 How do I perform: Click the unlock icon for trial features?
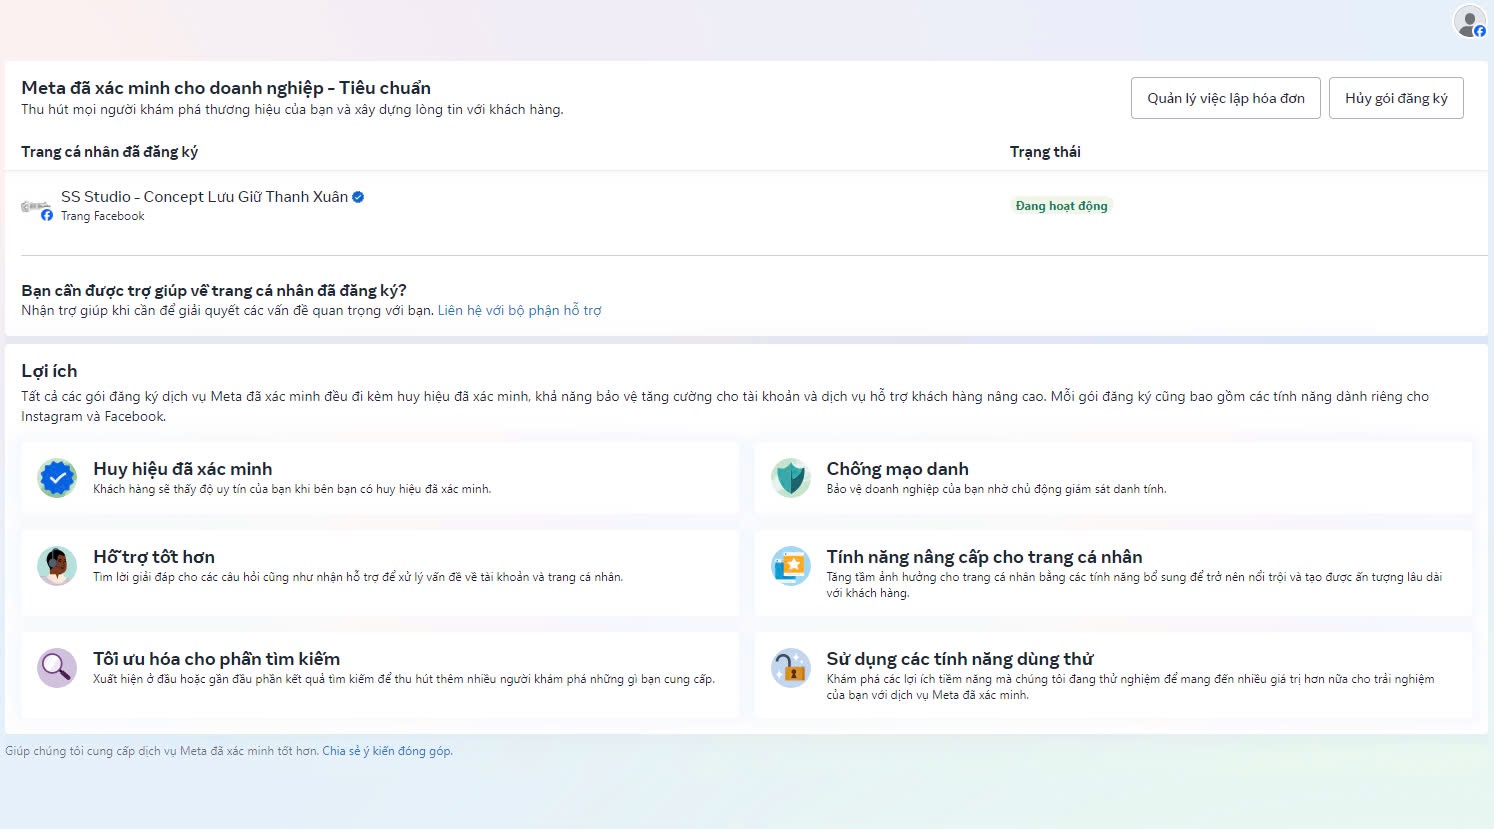(790, 668)
